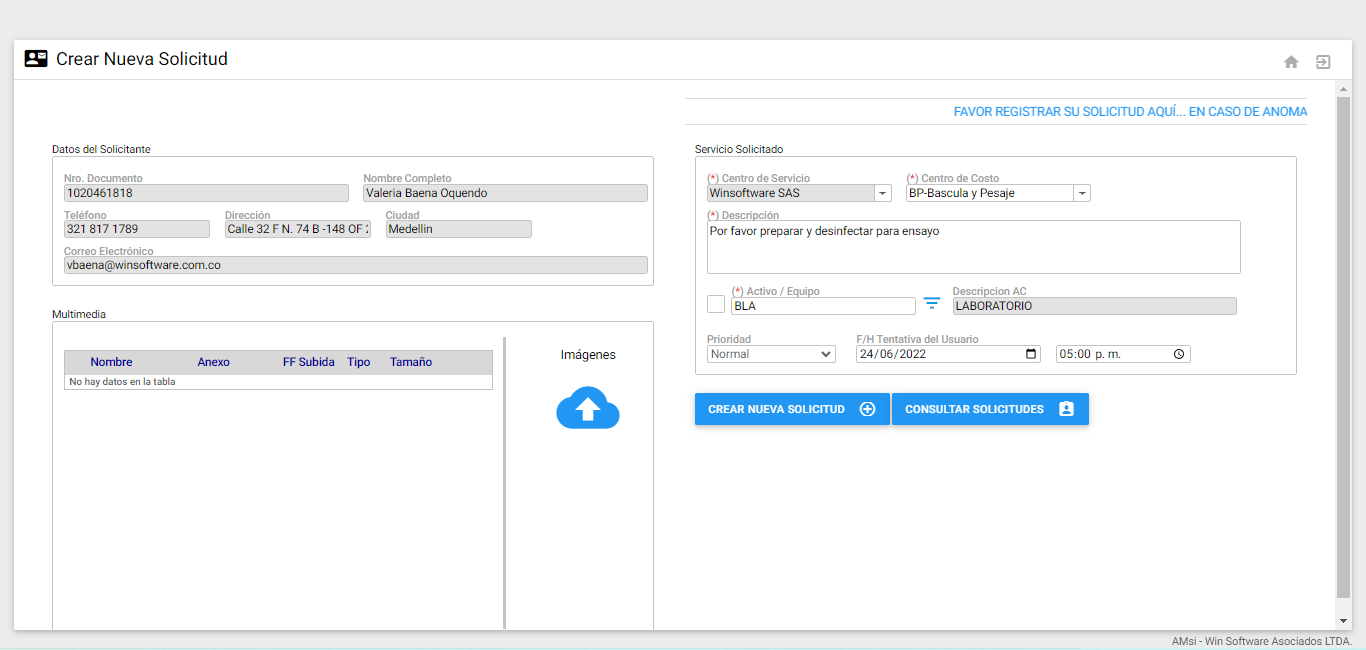
Task: Sort table by Tamaño column header
Action: [411, 362]
